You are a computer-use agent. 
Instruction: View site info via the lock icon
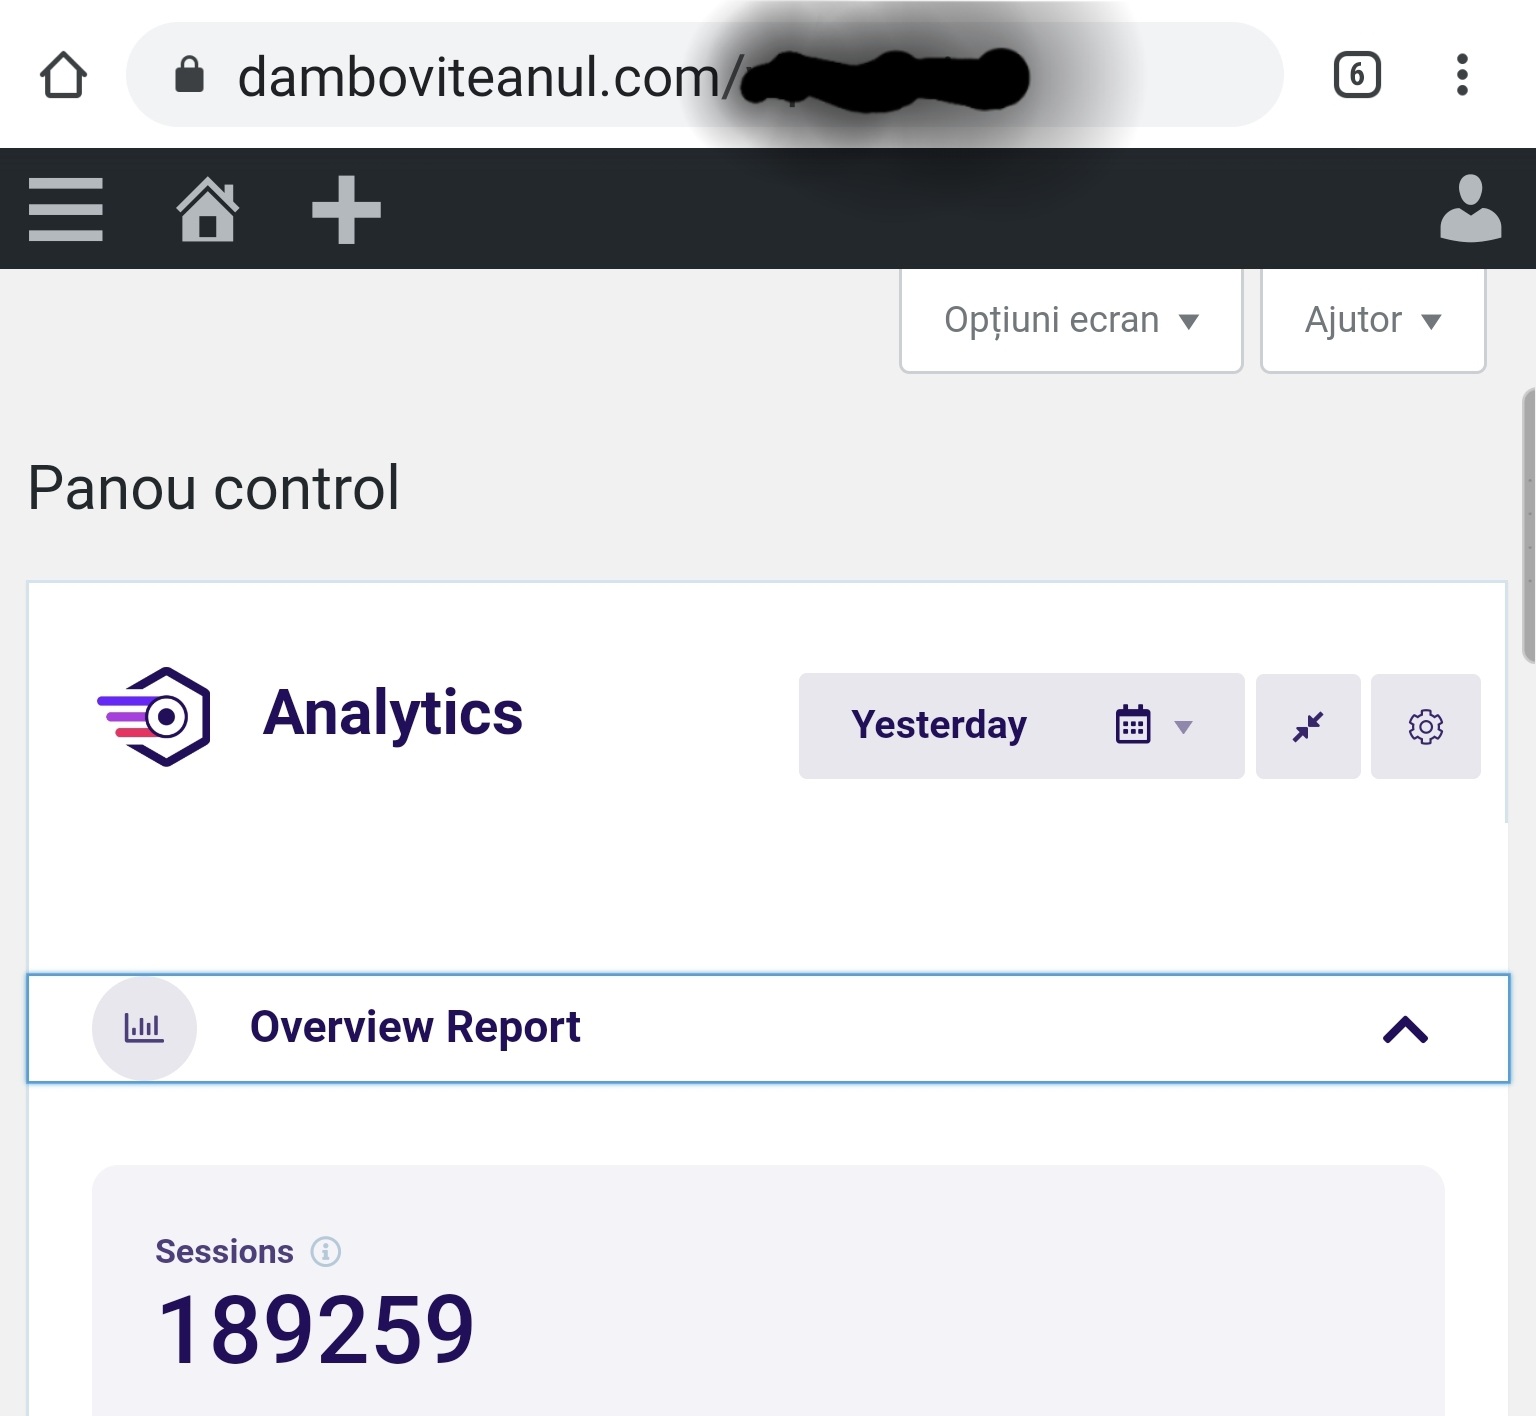(x=189, y=75)
